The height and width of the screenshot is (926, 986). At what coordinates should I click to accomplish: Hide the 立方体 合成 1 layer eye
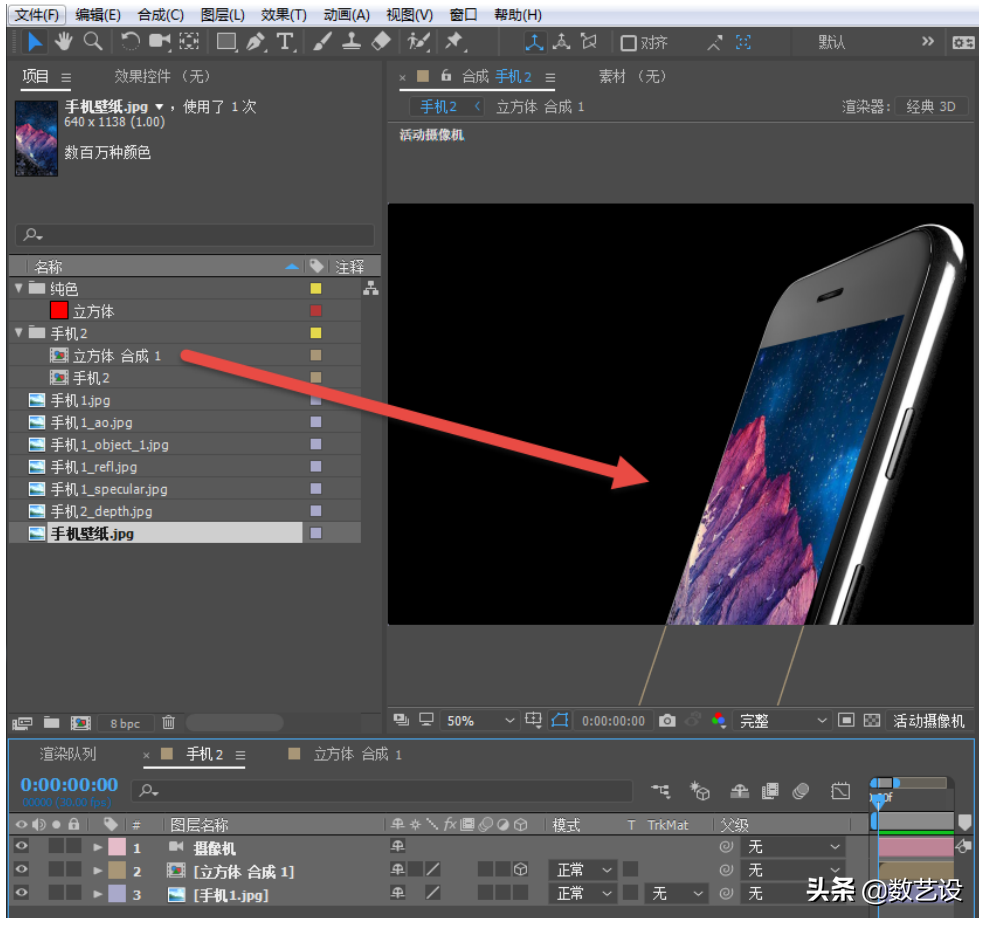(21, 869)
